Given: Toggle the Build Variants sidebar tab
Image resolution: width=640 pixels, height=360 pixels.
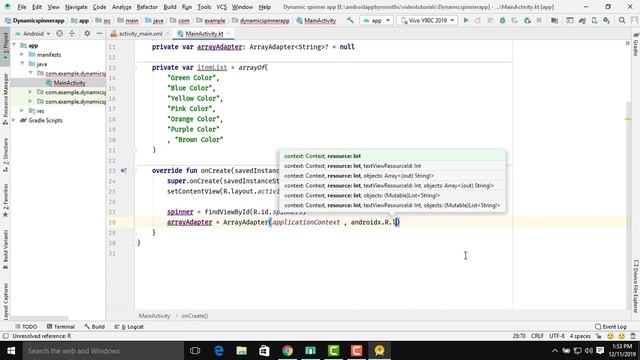Looking at the screenshot, I should pos(5,249).
